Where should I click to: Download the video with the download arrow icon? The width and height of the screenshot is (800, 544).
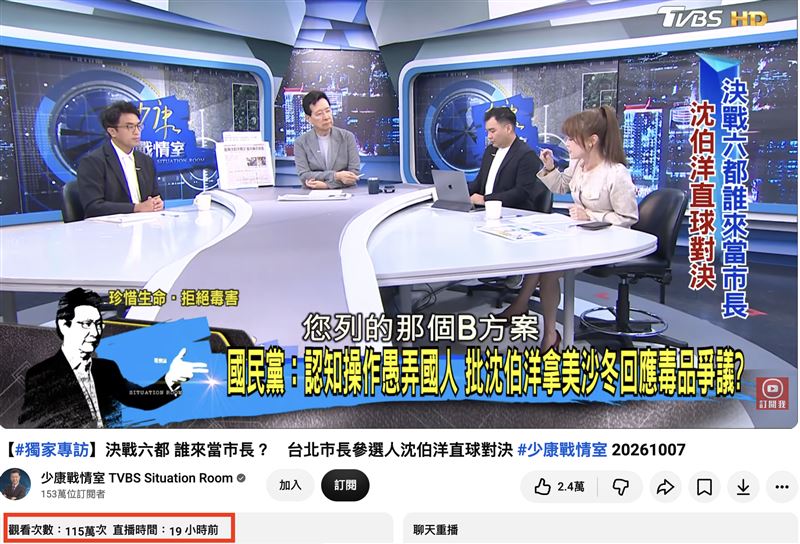pyautogui.click(x=743, y=487)
